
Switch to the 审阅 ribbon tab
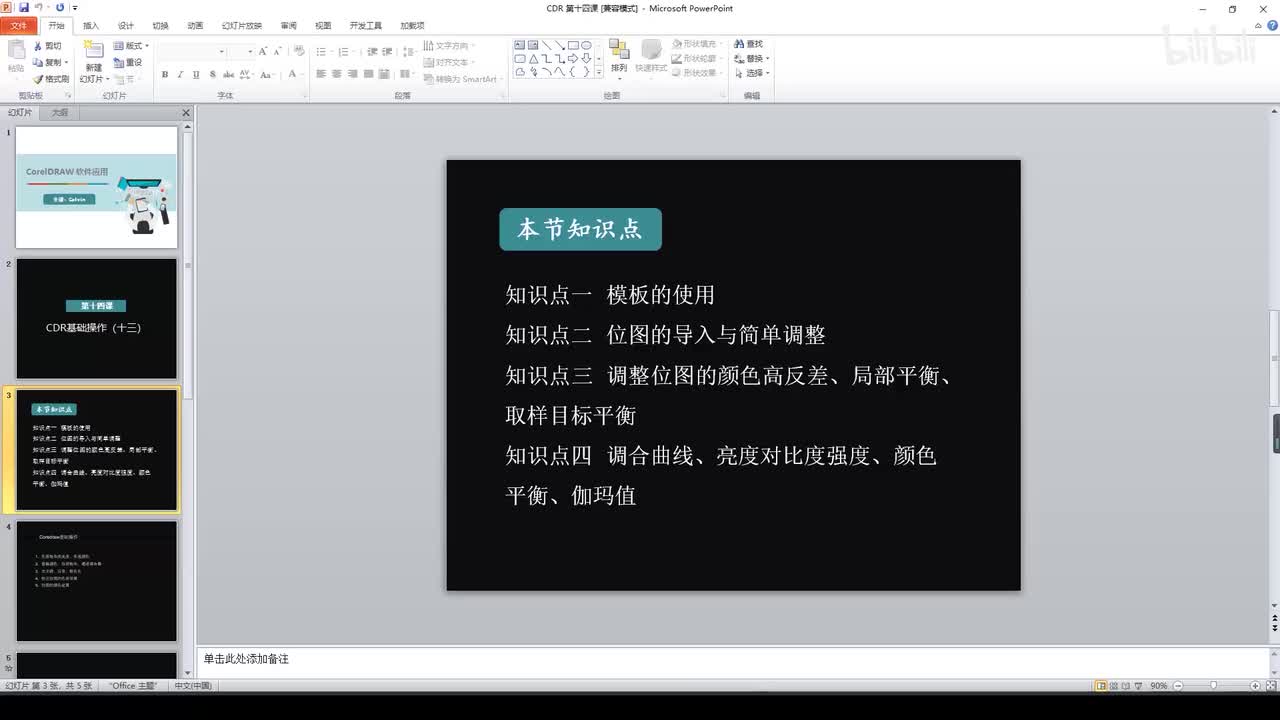point(288,26)
